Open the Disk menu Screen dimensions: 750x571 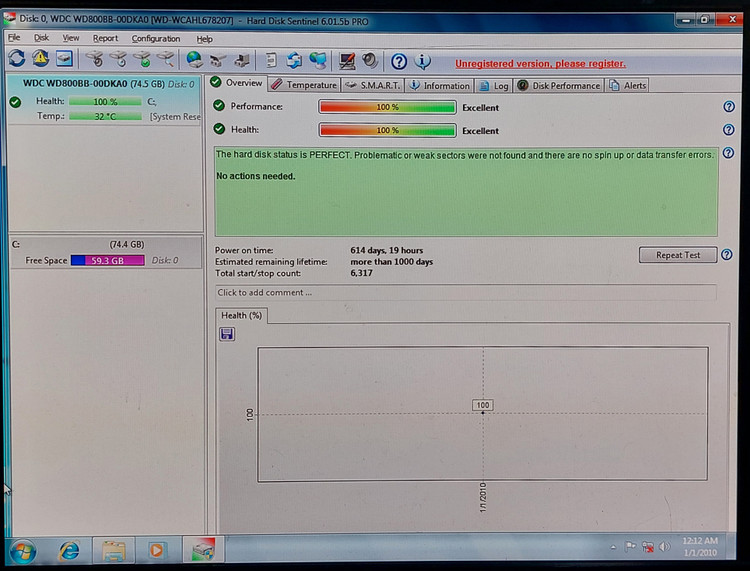(x=41, y=37)
